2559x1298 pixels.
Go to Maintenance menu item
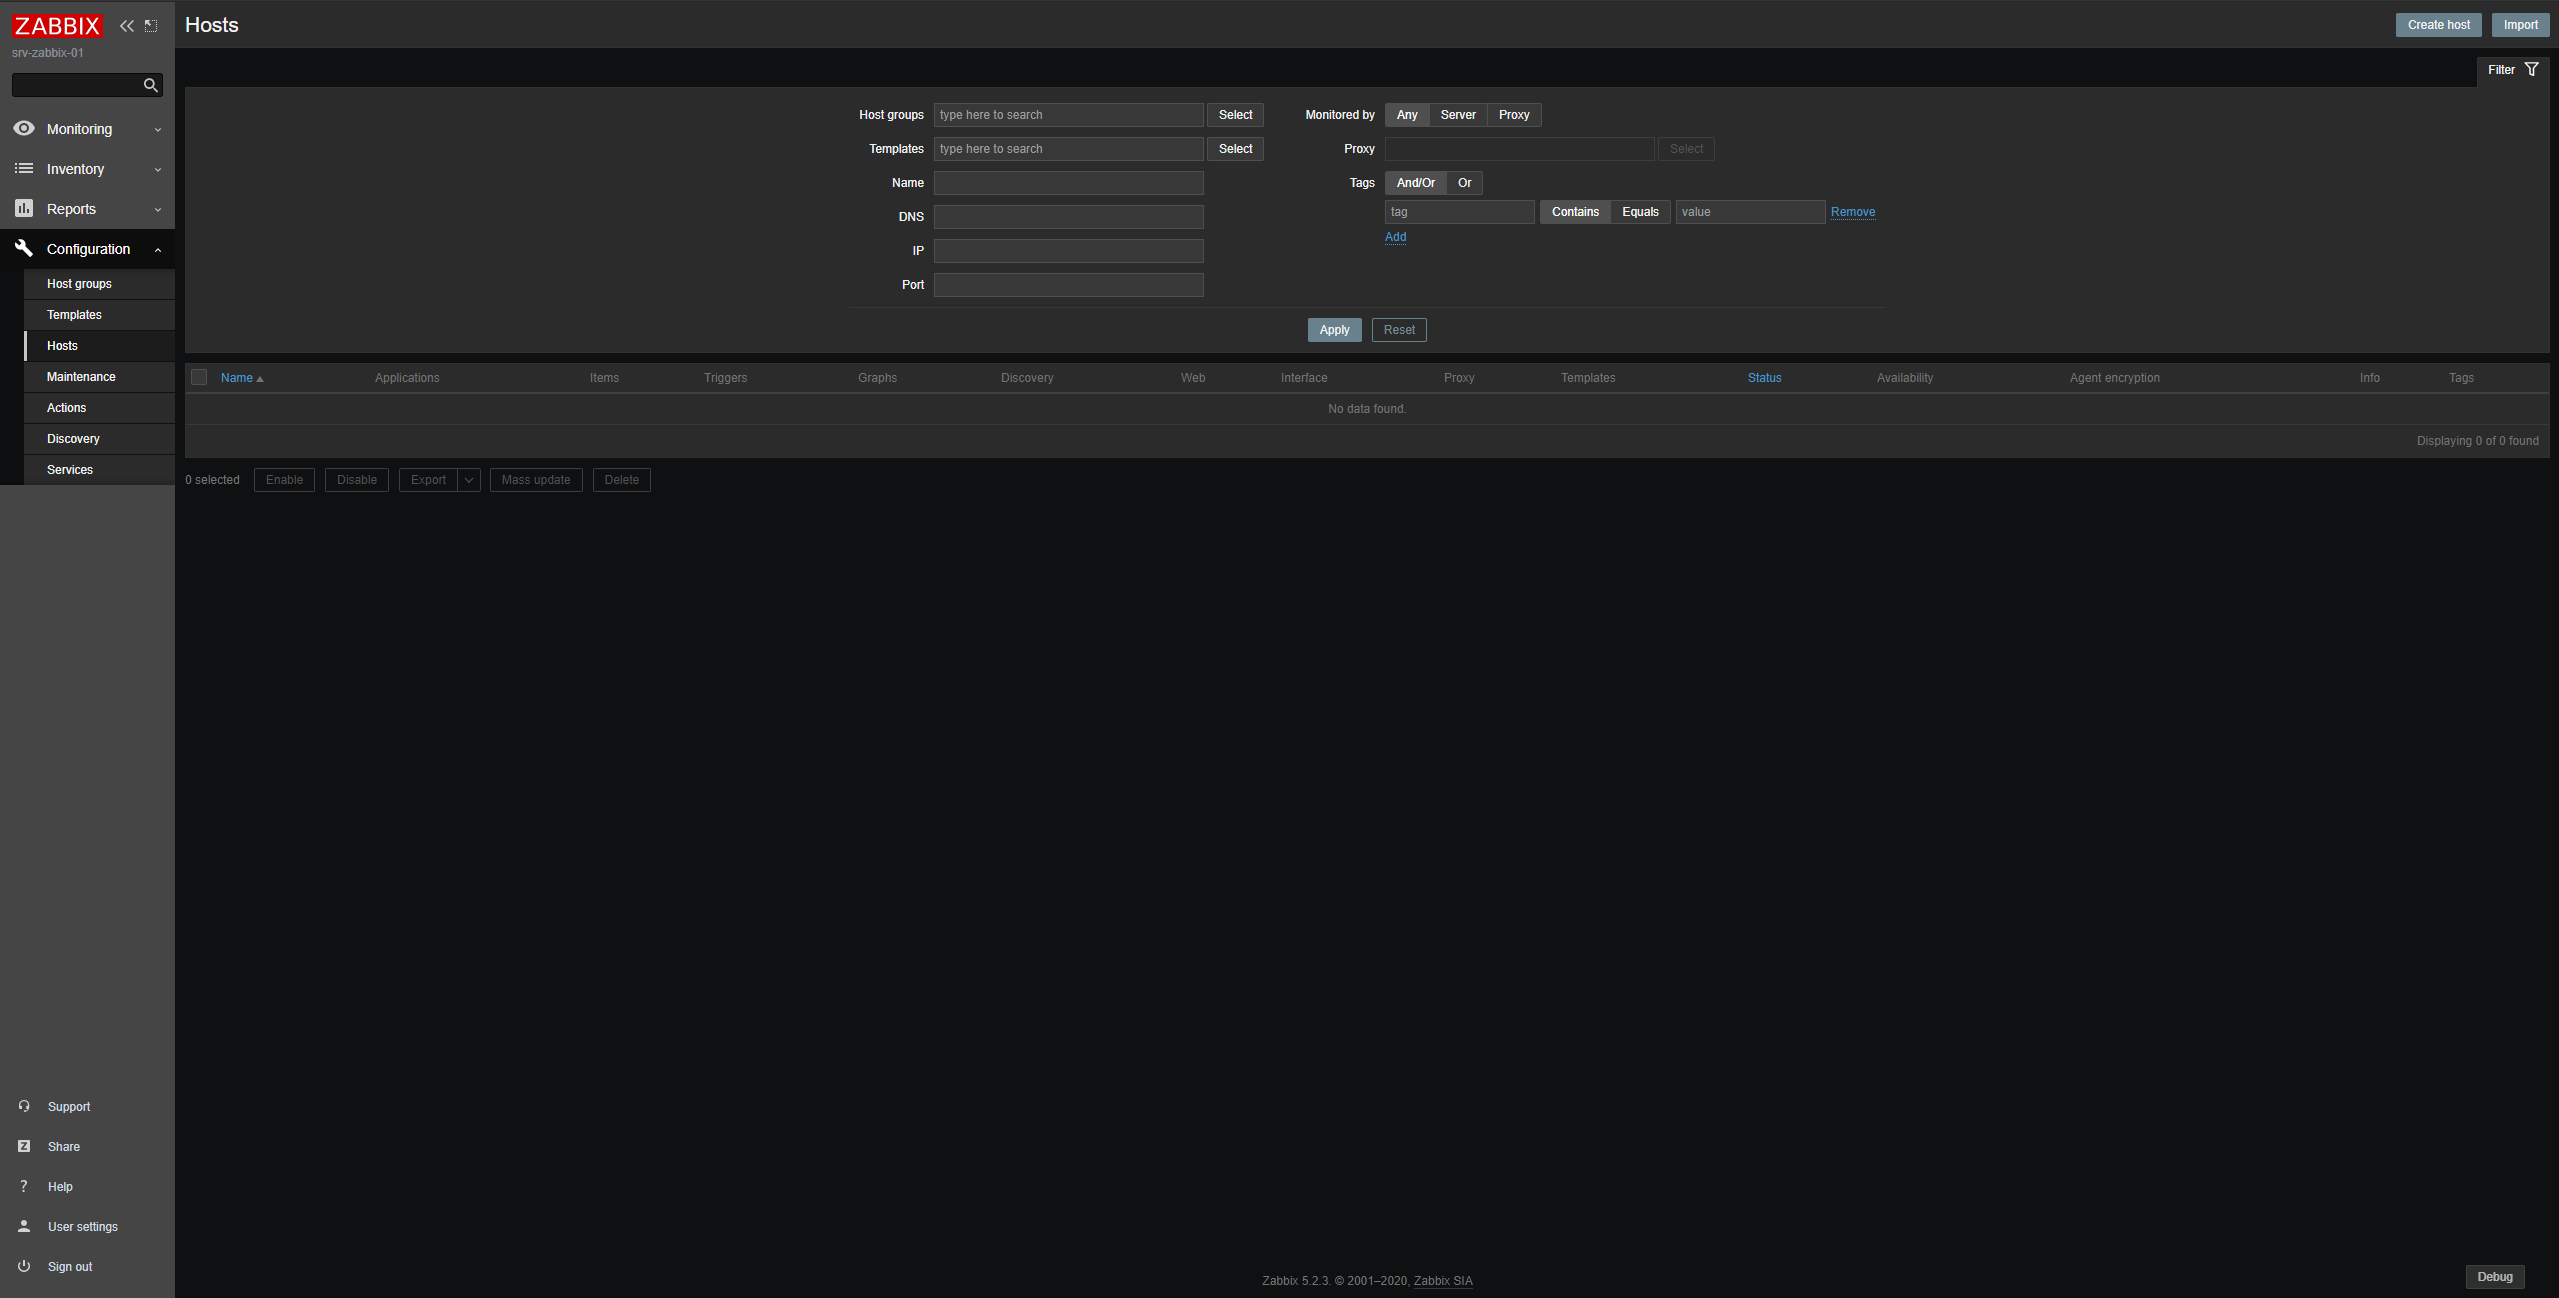(81, 377)
